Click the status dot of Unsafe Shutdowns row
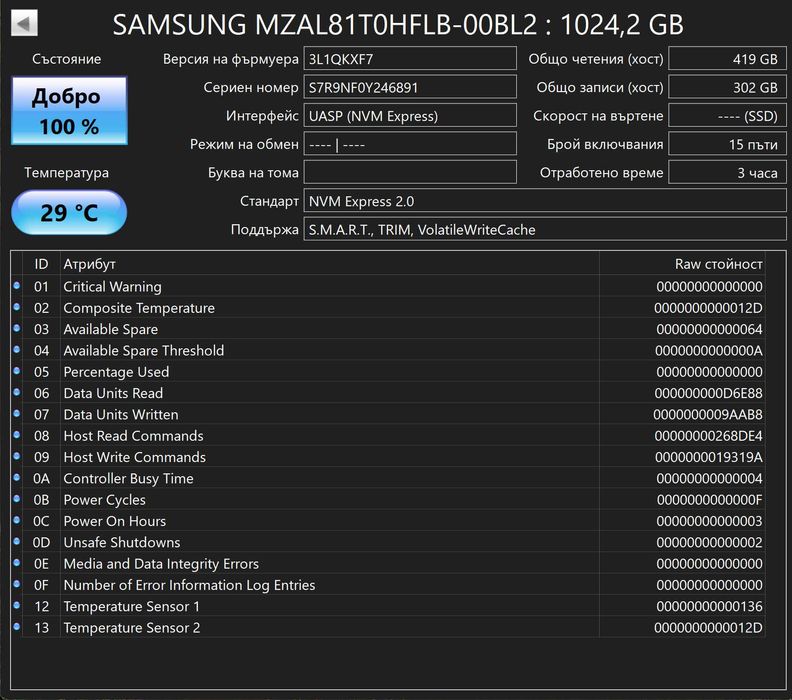The height and width of the screenshot is (700, 792). [x=17, y=541]
